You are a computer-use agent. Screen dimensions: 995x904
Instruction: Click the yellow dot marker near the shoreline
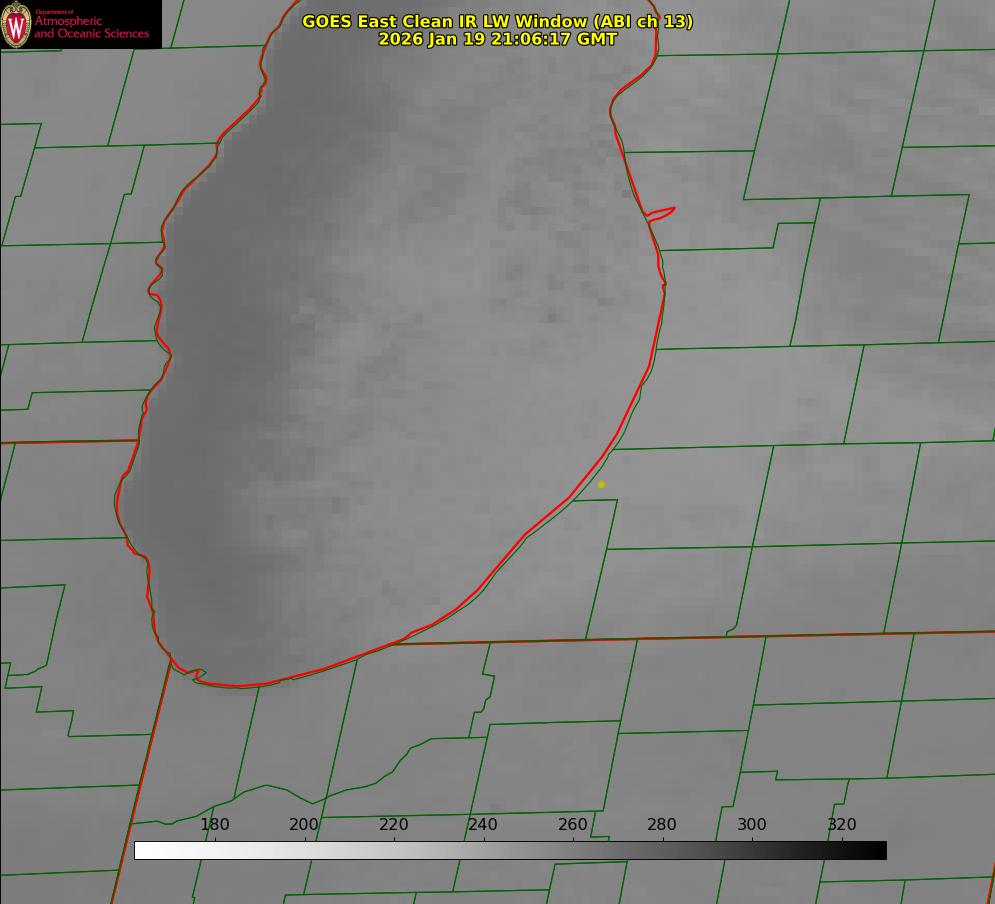601,484
